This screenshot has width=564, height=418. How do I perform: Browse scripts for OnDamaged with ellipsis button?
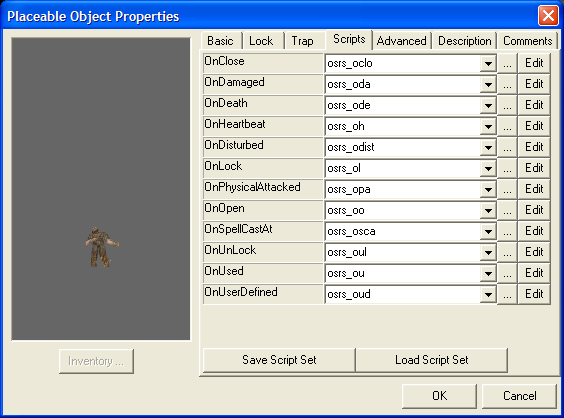[507, 84]
